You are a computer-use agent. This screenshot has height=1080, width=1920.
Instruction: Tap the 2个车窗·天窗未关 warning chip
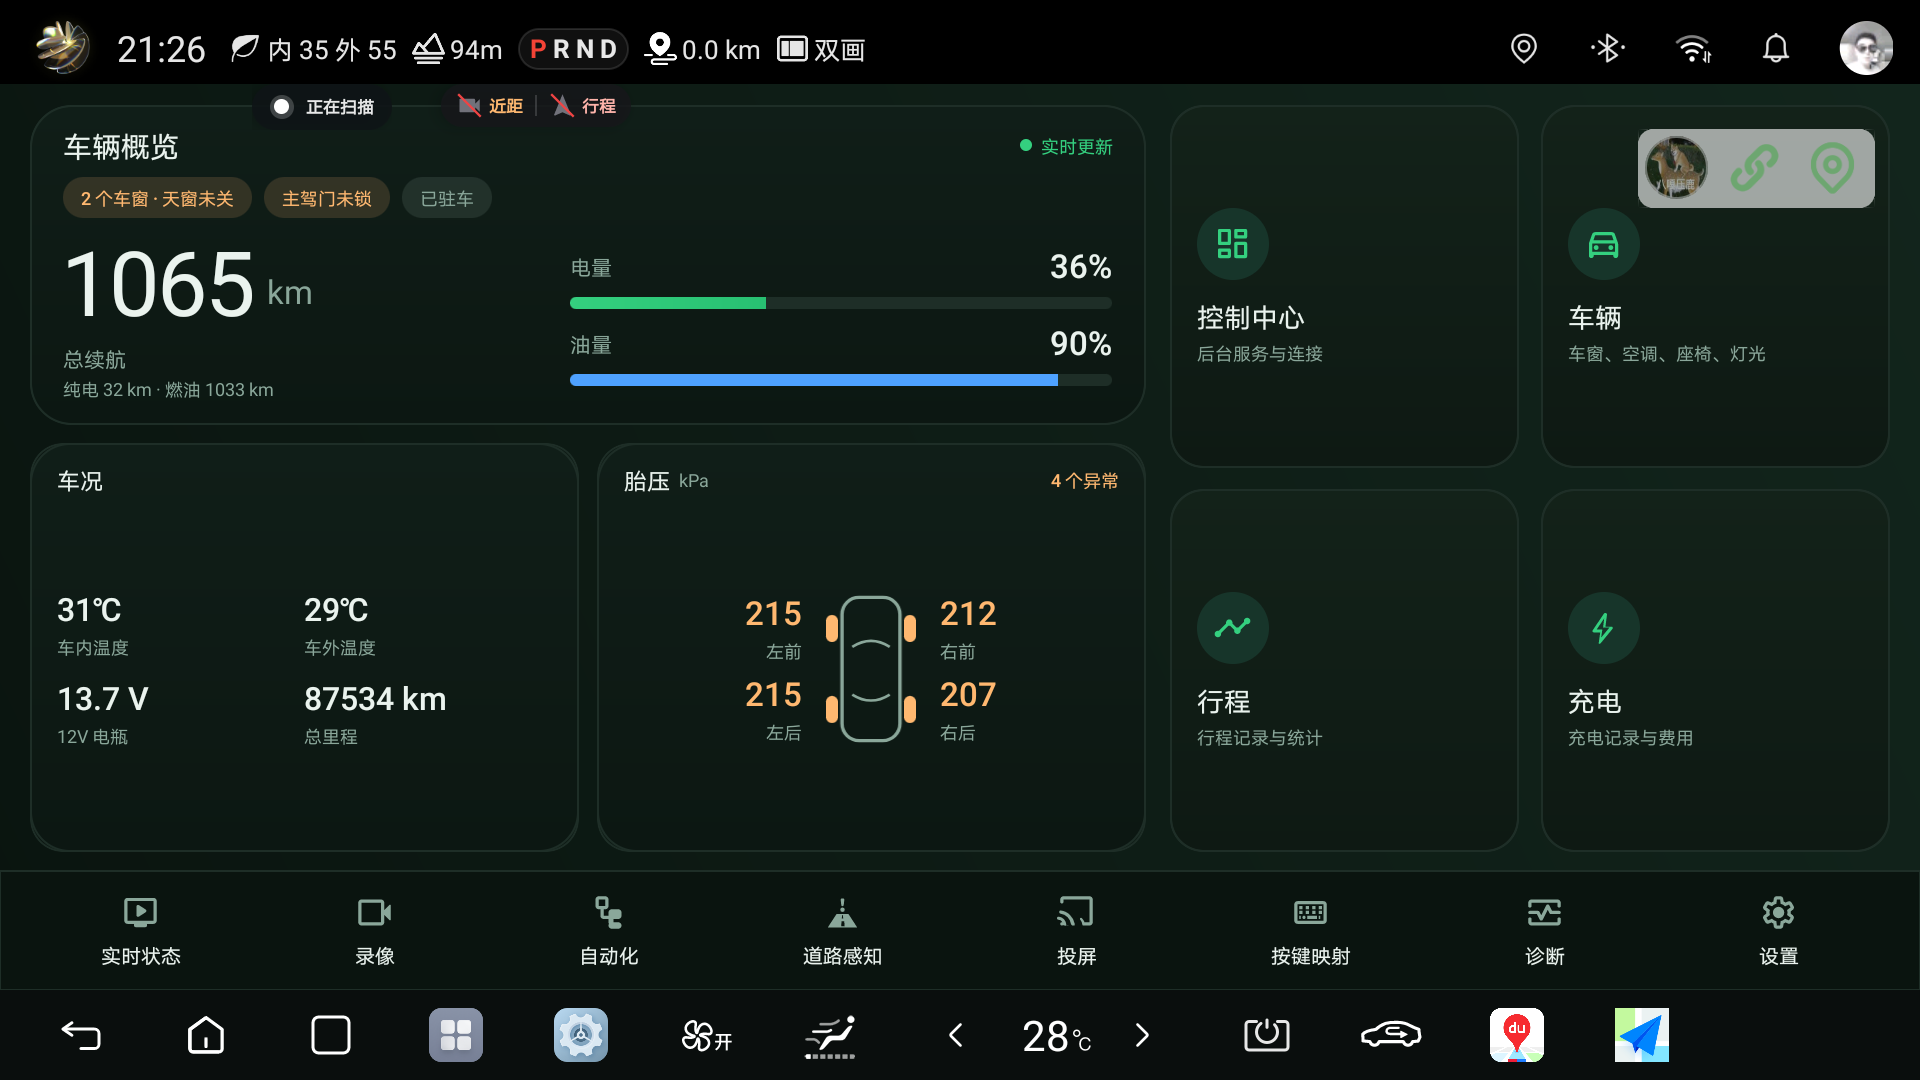[x=157, y=198]
